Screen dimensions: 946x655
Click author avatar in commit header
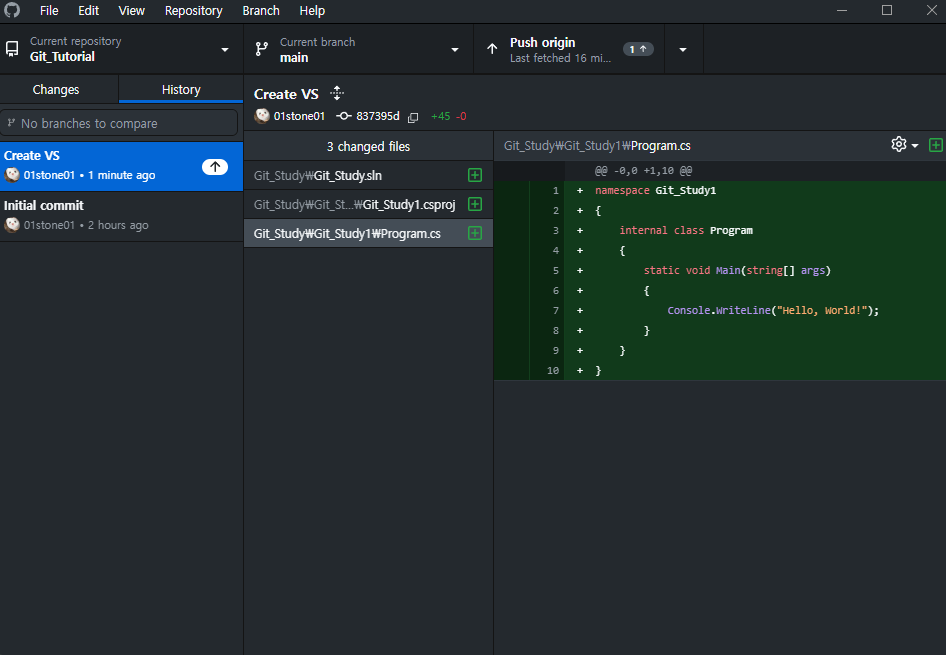(x=262, y=116)
